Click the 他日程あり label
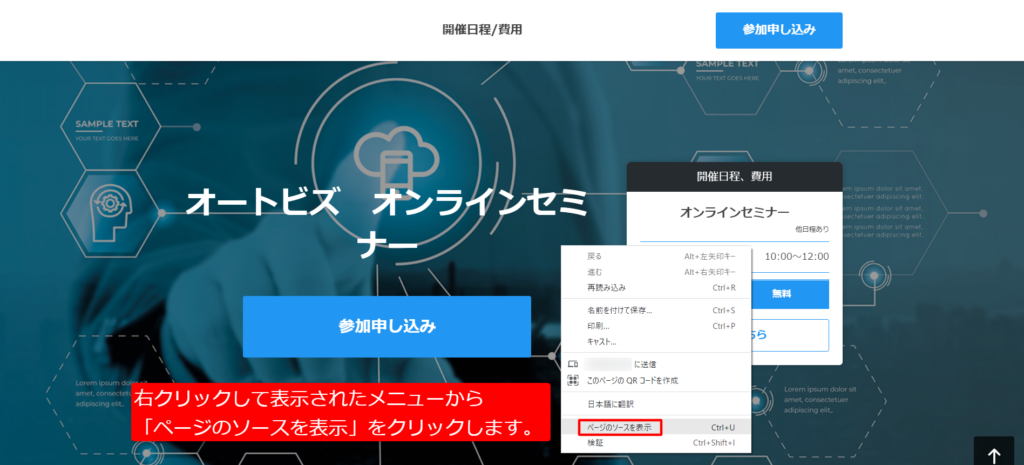The height and width of the screenshot is (465, 1024). click(812, 229)
